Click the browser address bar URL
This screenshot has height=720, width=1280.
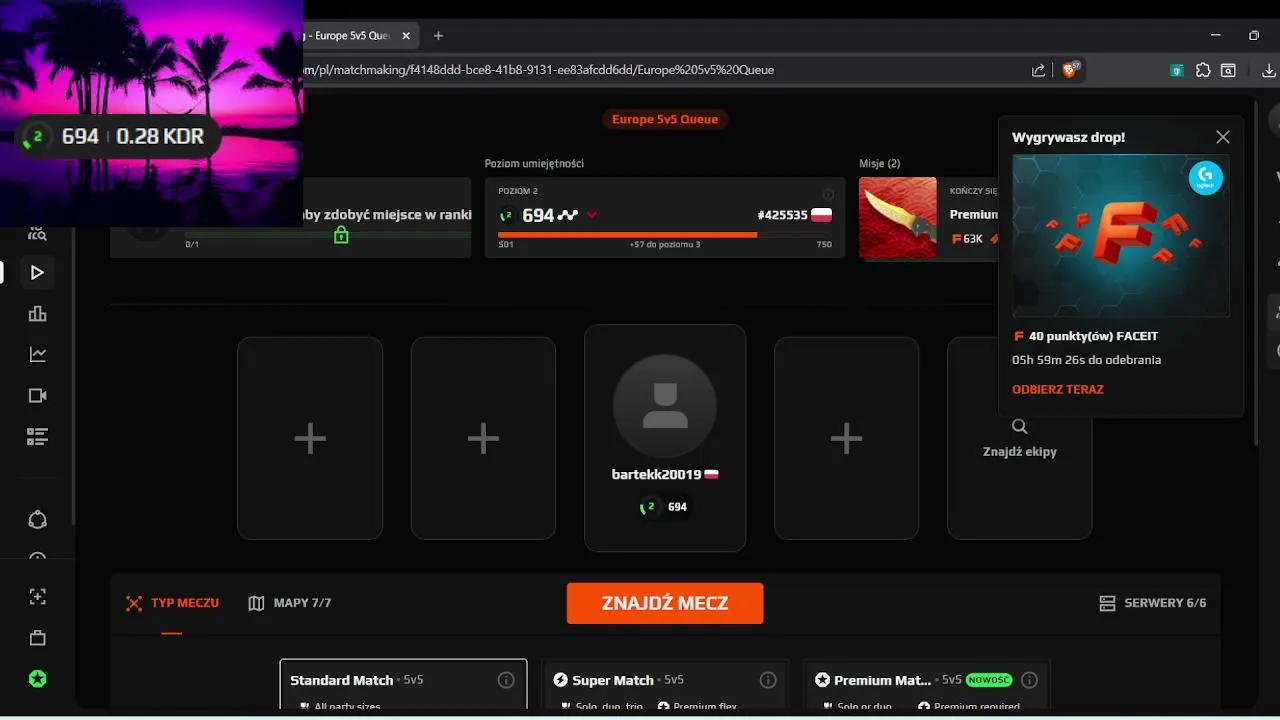(540, 70)
